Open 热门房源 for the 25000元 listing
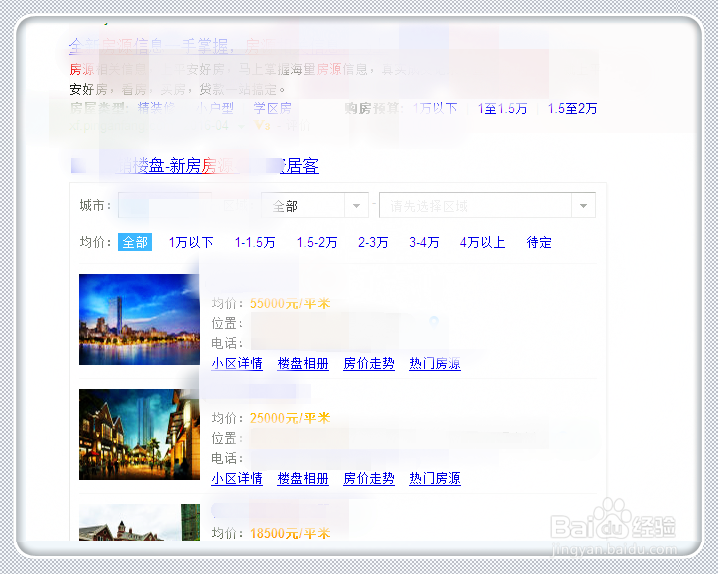This screenshot has width=718, height=574. pyautogui.click(x=435, y=478)
